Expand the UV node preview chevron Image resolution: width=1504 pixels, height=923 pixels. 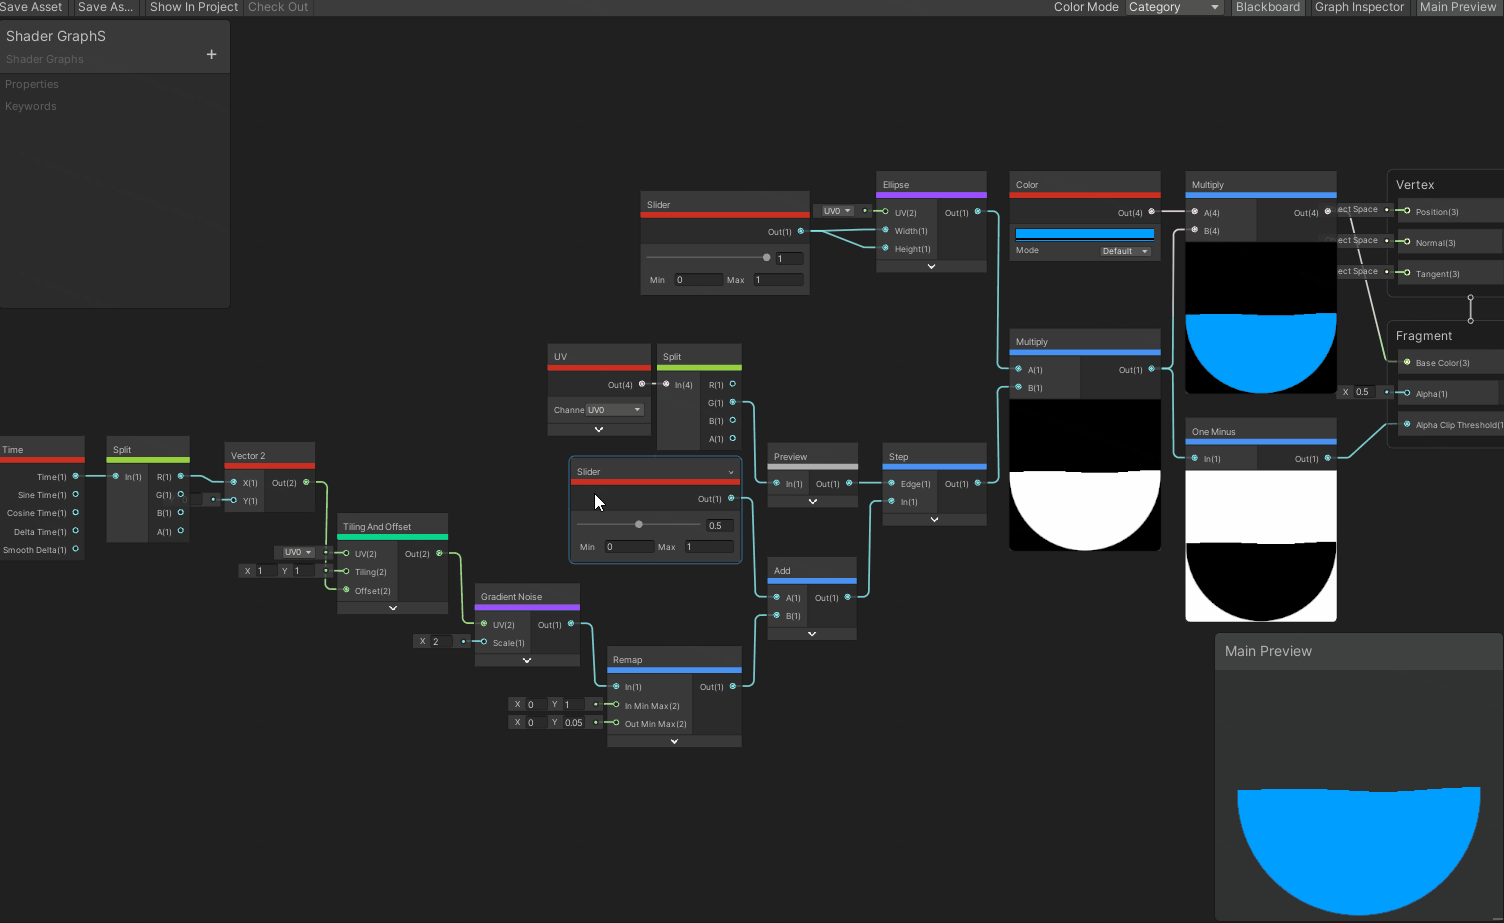pos(599,429)
